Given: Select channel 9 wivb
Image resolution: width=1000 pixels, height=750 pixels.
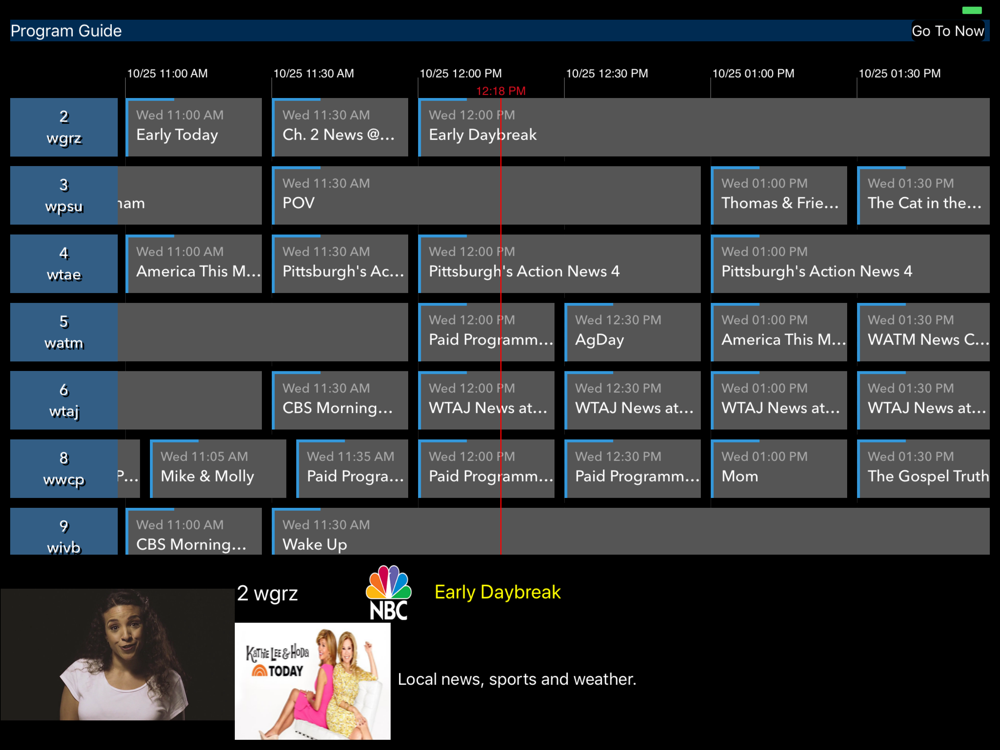Looking at the screenshot, I should [64, 531].
